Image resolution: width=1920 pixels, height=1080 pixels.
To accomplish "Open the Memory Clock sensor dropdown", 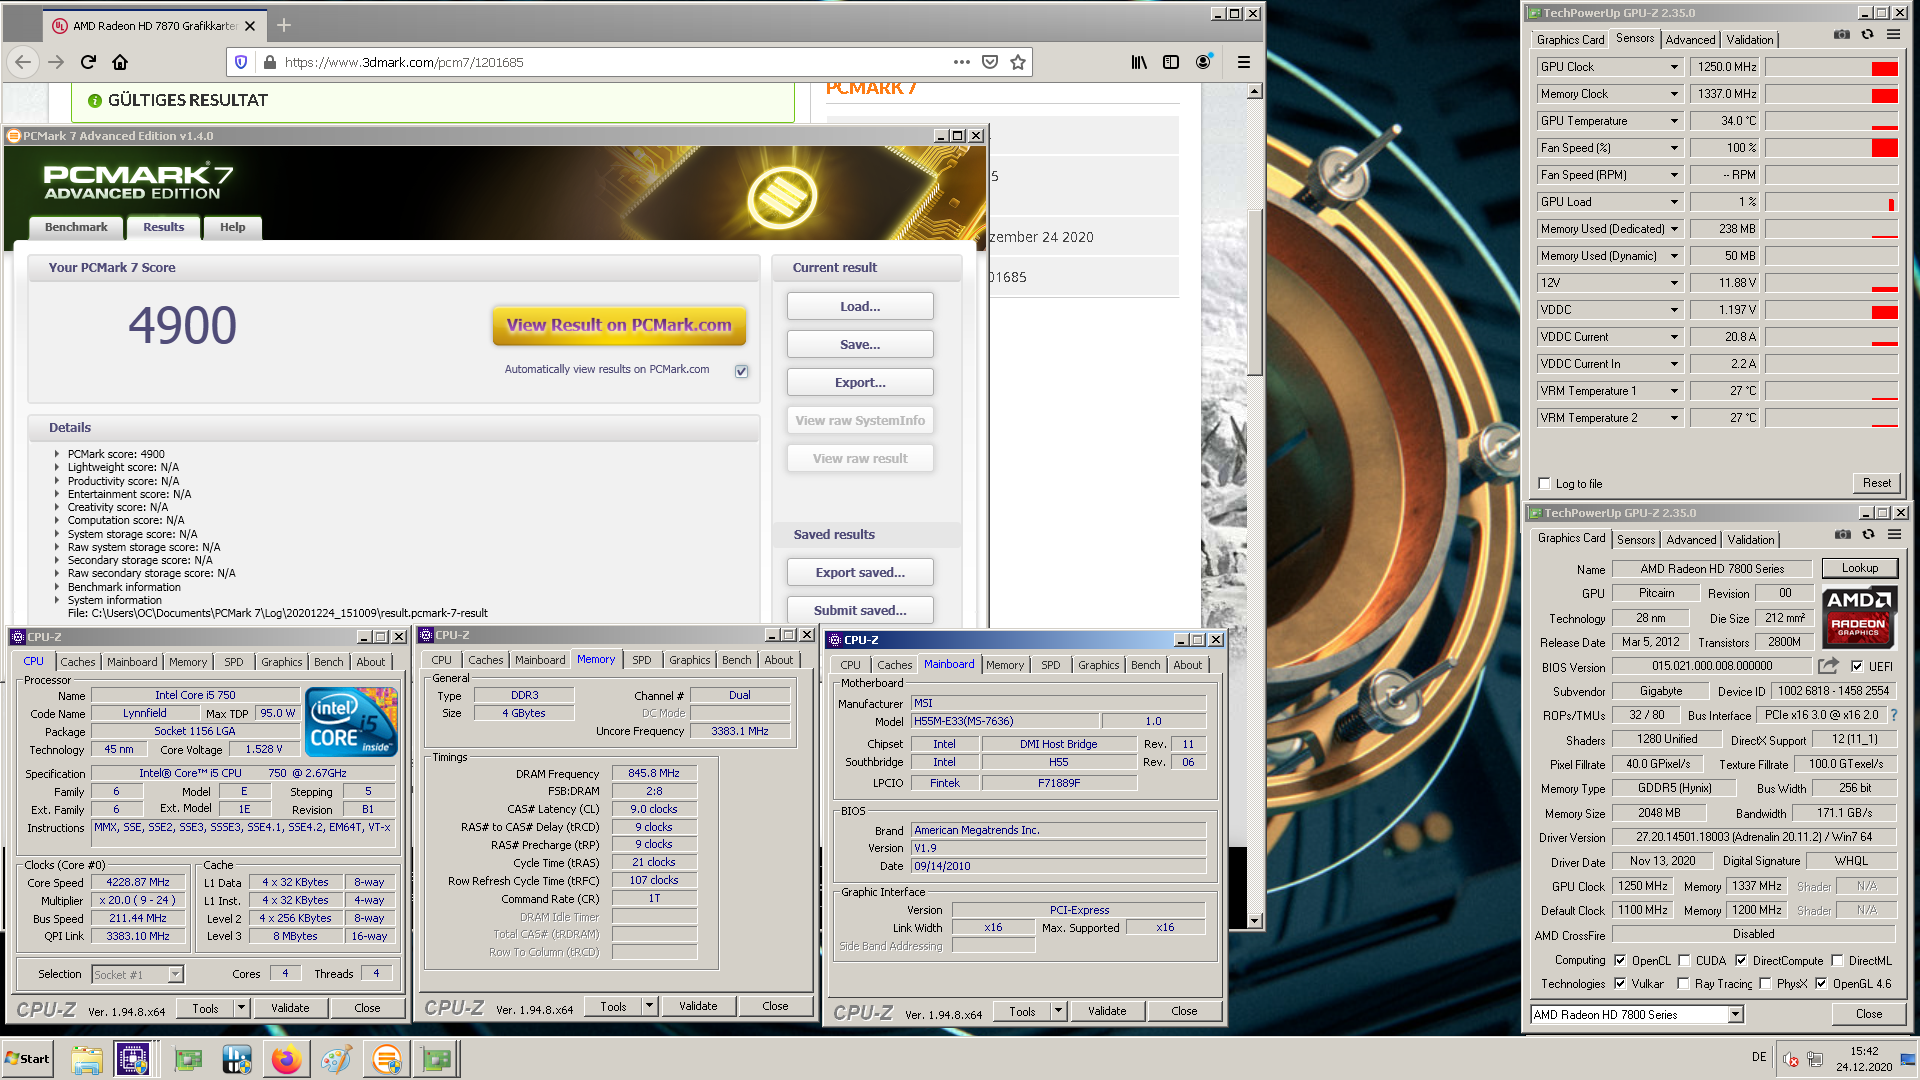I will [1674, 94].
